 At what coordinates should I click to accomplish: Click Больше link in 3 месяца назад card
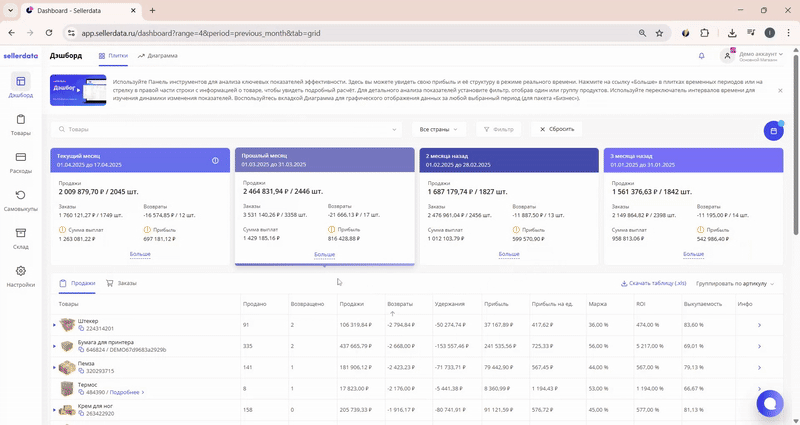click(x=693, y=254)
